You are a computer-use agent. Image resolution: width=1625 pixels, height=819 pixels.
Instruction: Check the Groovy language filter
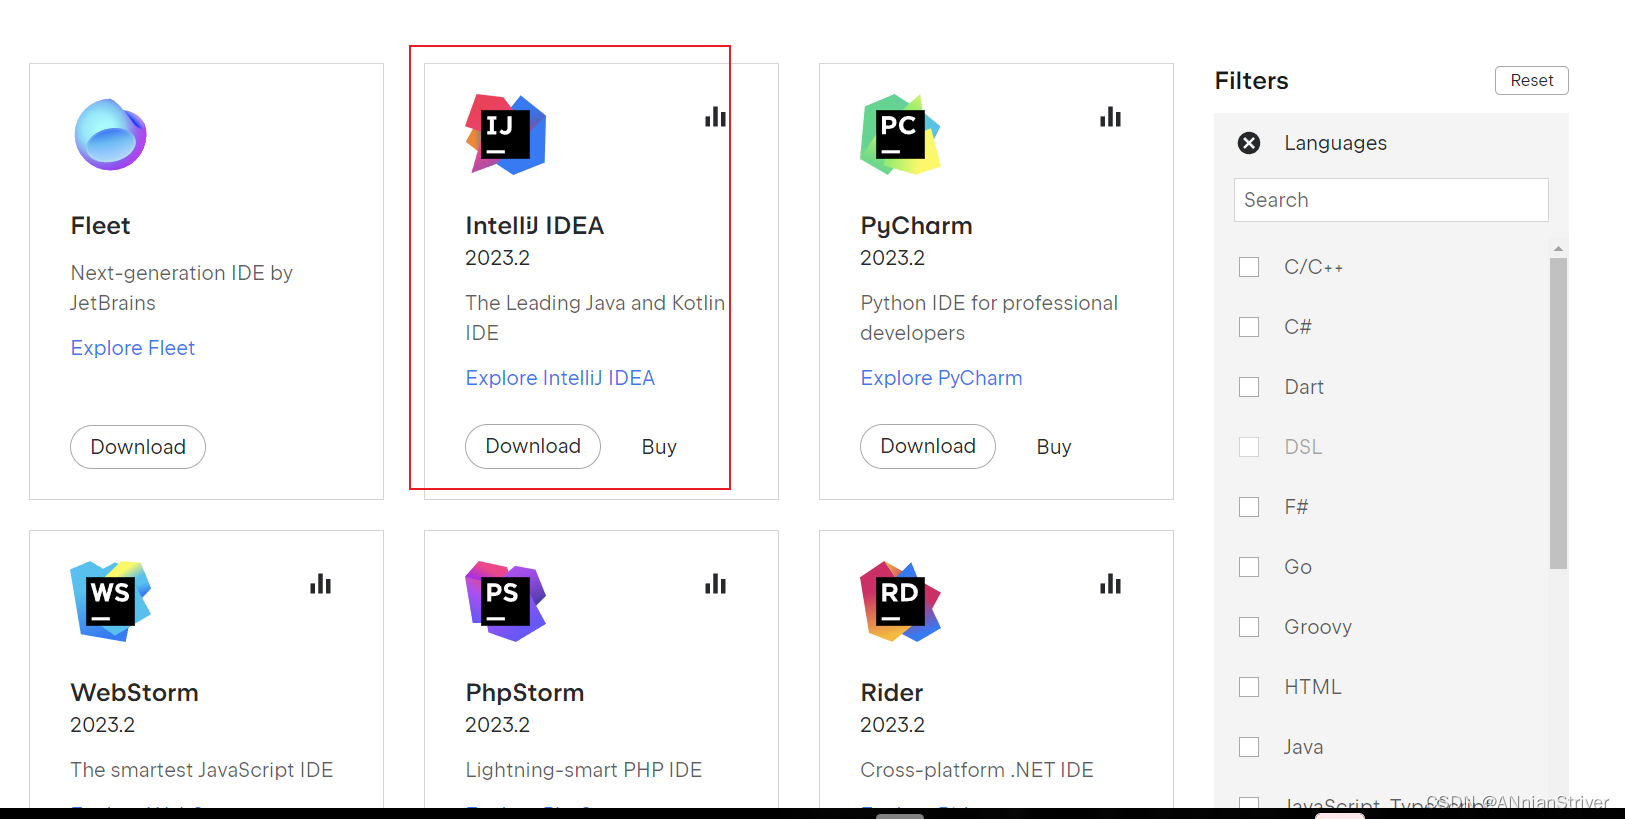tap(1249, 627)
